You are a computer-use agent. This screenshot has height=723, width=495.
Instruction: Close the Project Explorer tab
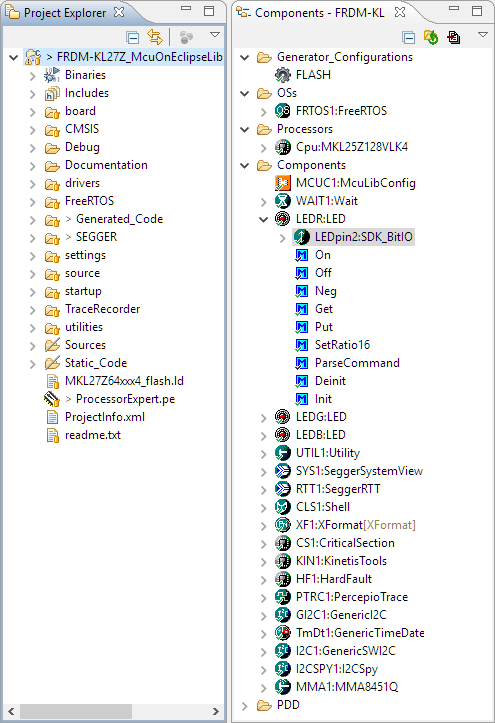119,12
